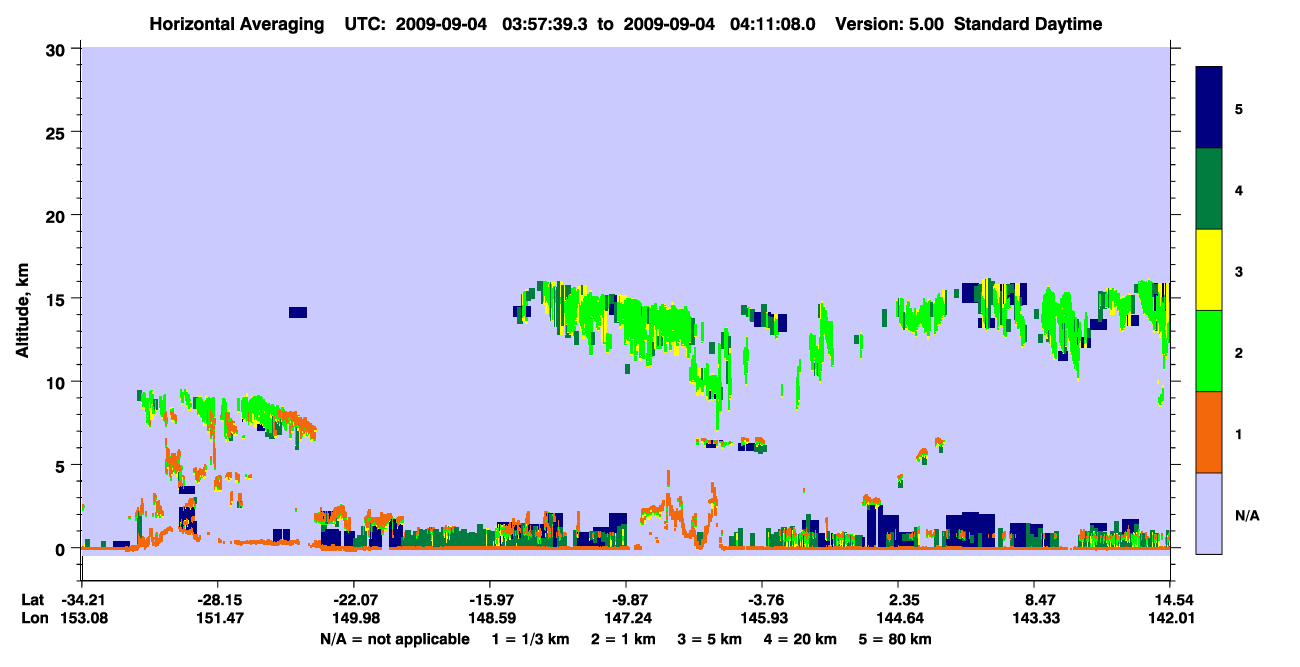The image size is (1300, 667).
Task: Click the isolated dark blue block near 14 km
Action: coord(298,312)
